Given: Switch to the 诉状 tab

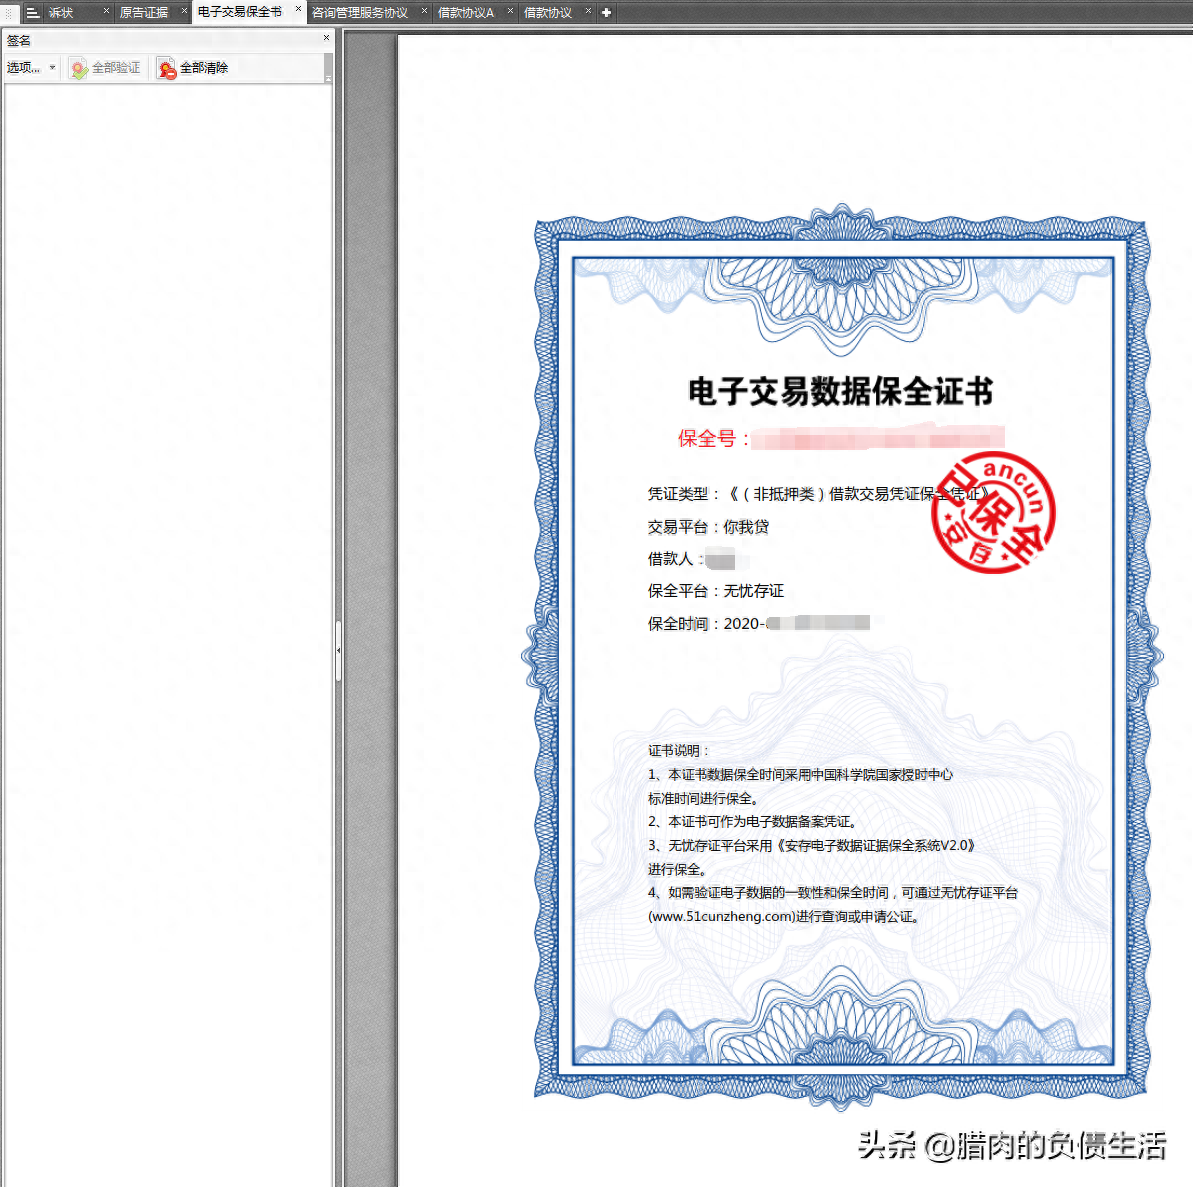Looking at the screenshot, I should pyautogui.click(x=62, y=13).
